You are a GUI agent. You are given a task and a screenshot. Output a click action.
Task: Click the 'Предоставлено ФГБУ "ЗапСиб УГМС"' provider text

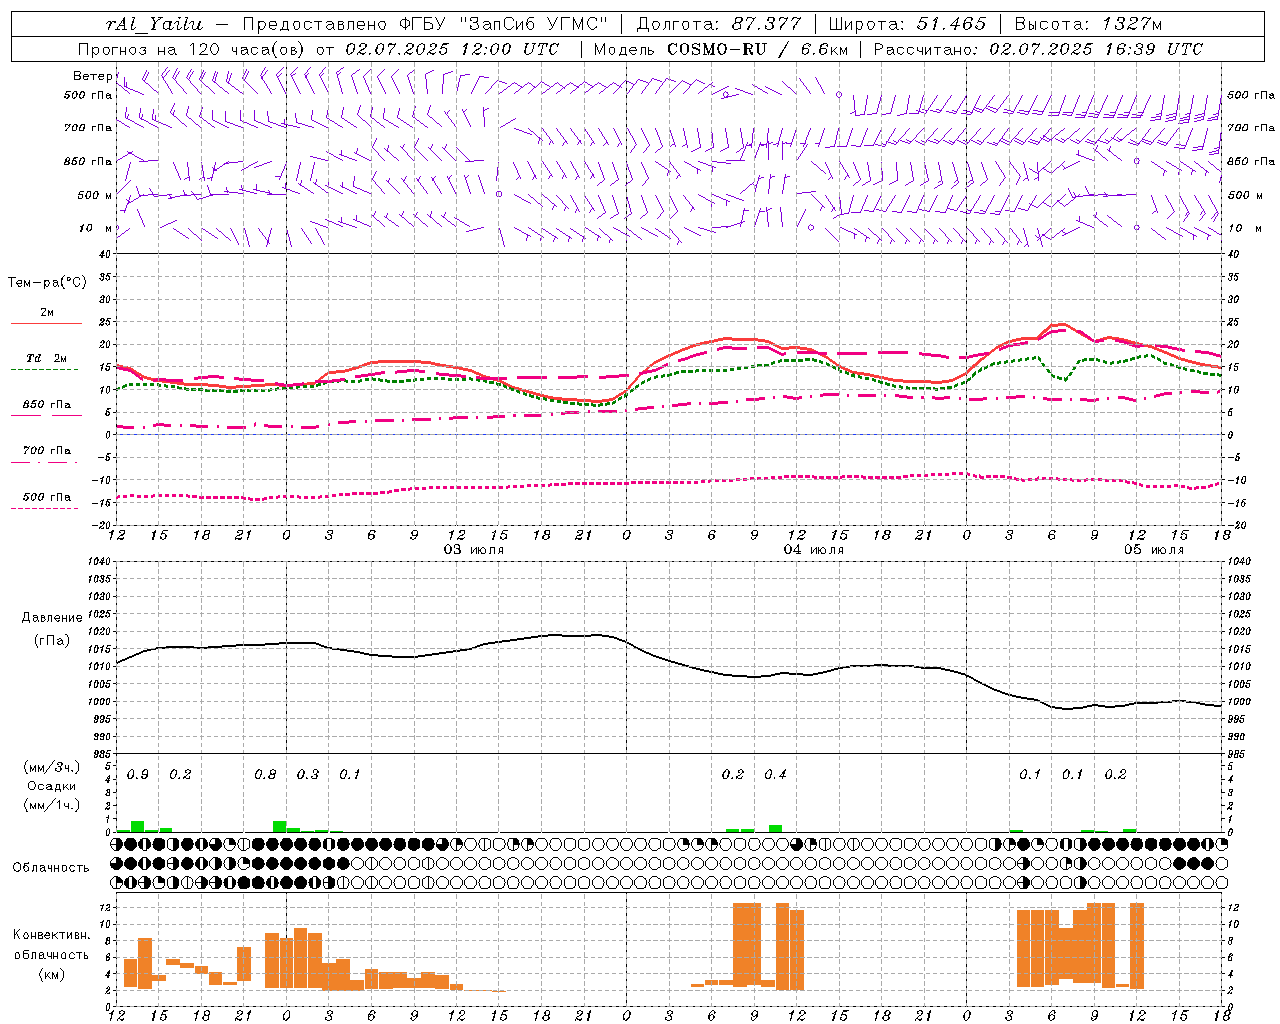tap(425, 24)
